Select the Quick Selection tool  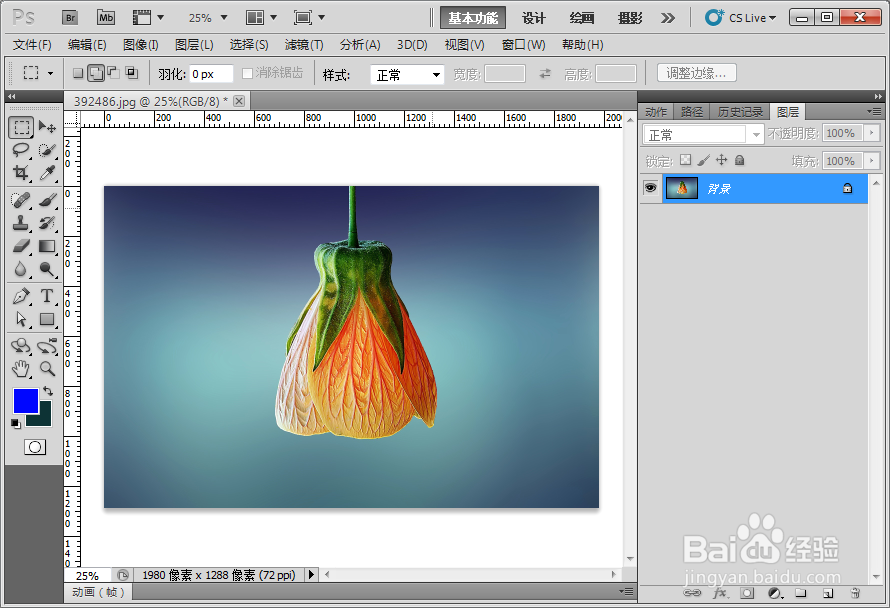click(x=48, y=150)
